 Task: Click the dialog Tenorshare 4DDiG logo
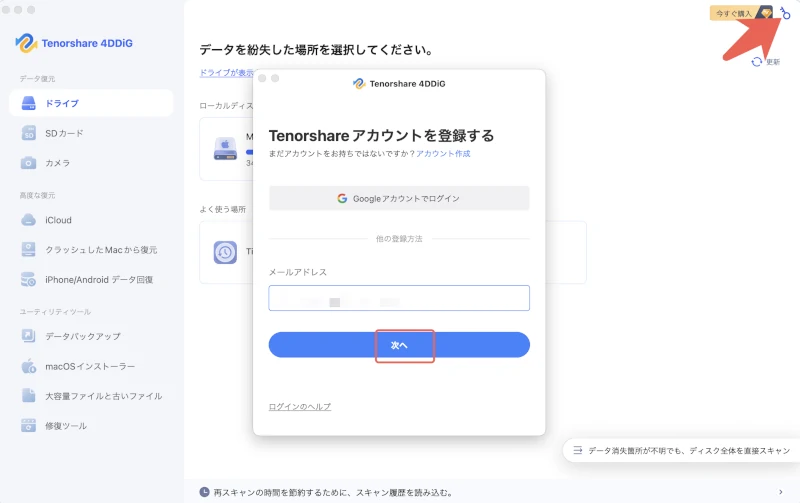click(399, 83)
